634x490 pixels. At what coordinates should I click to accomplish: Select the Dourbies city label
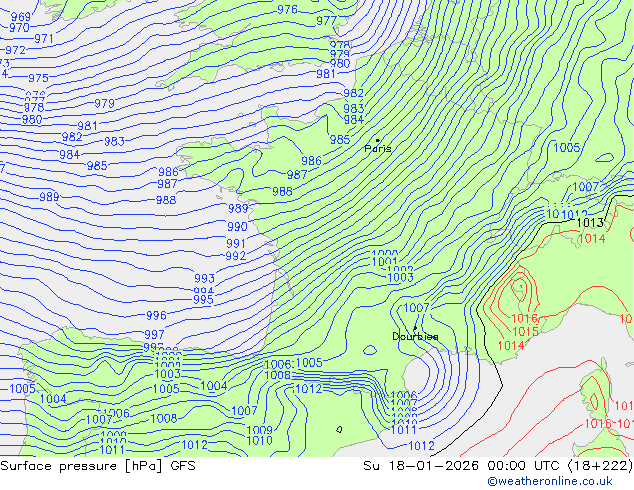(415, 336)
